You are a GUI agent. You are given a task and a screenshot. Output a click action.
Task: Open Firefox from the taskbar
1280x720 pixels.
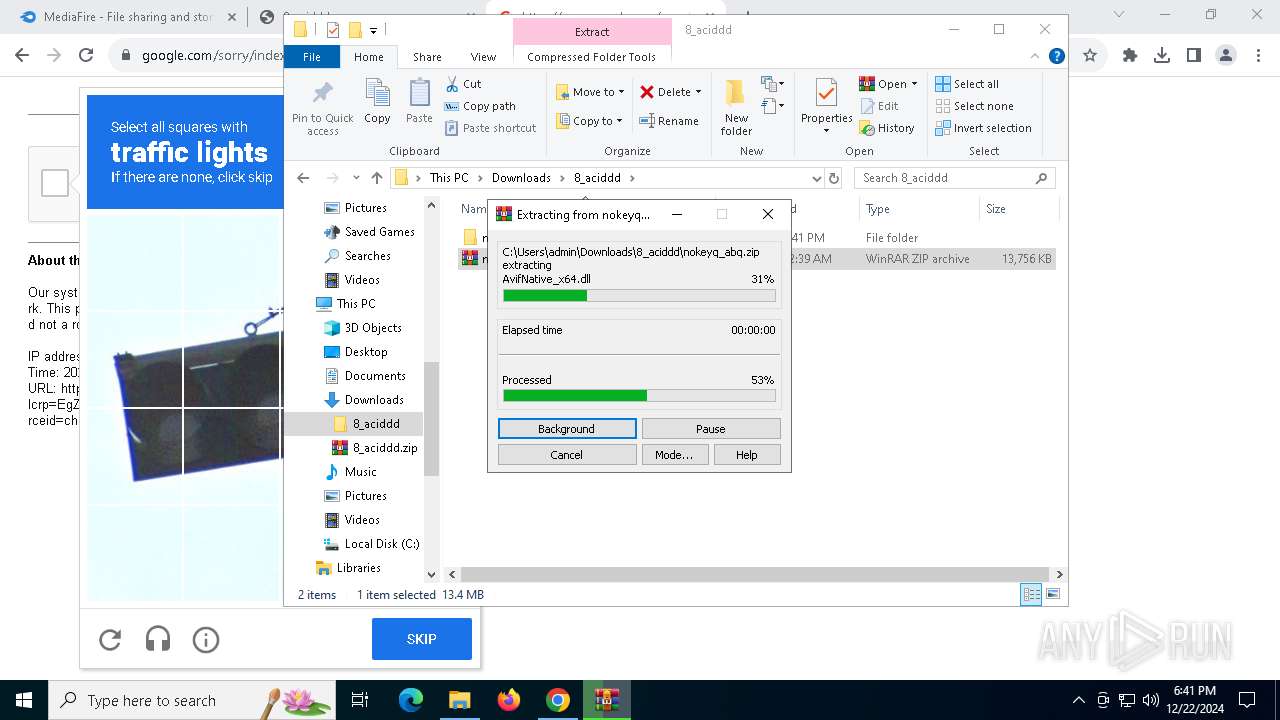point(509,700)
